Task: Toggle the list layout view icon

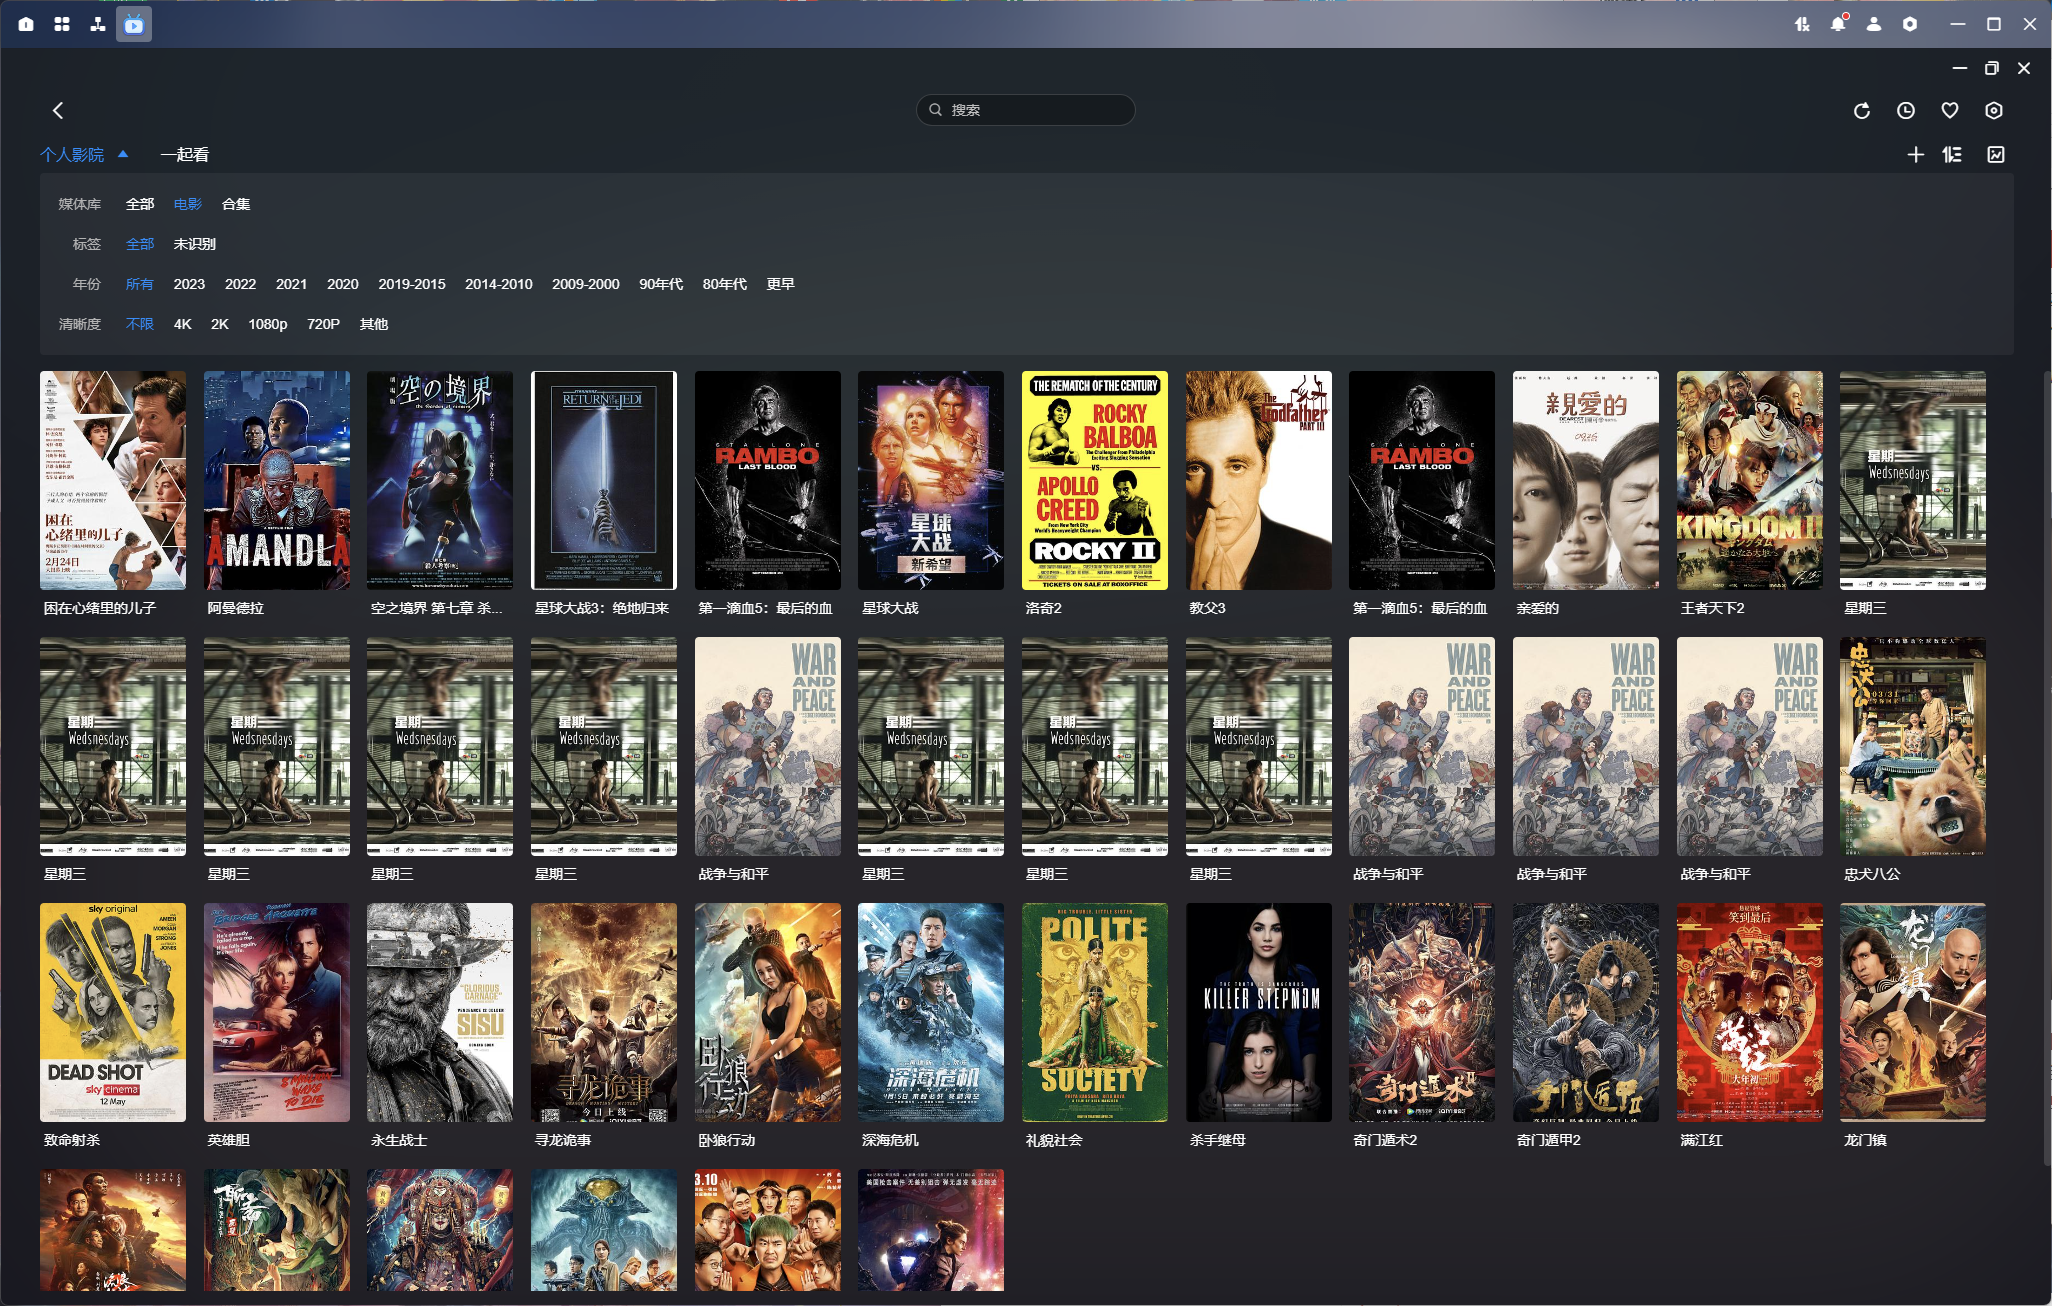Action: pyautogui.click(x=1952, y=155)
